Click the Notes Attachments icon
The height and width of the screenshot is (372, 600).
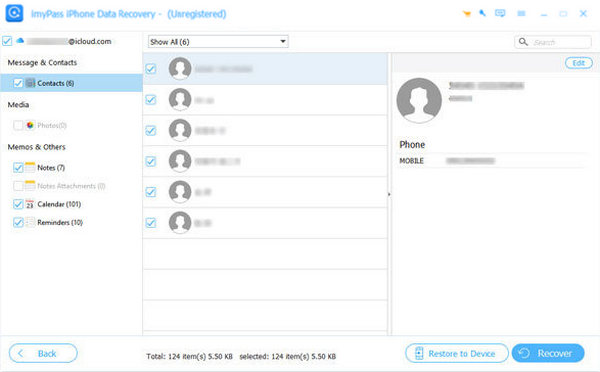30,186
